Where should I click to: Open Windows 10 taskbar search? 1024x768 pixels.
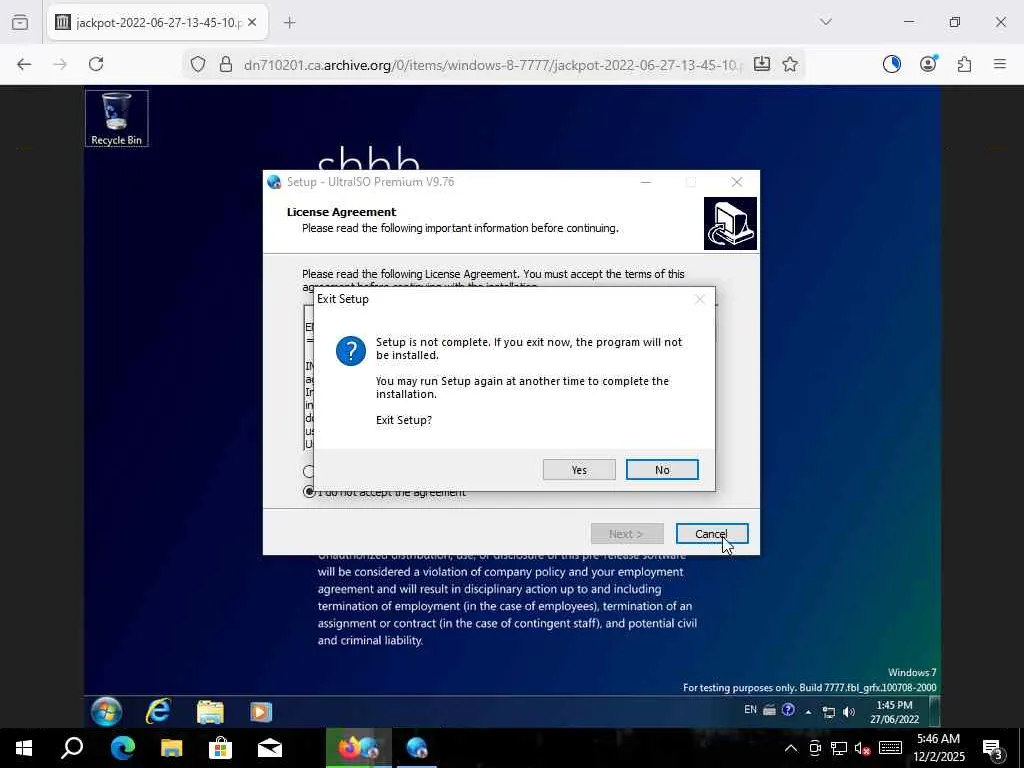point(72,748)
